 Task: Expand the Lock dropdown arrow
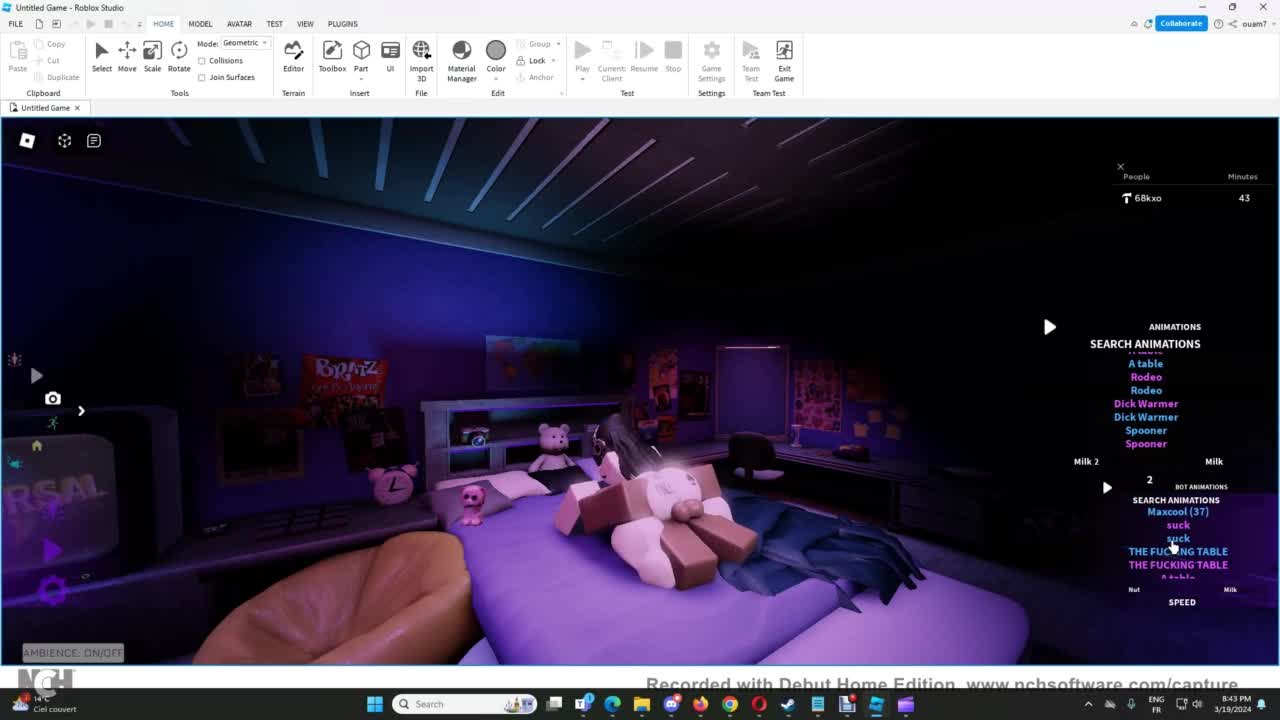(555, 61)
